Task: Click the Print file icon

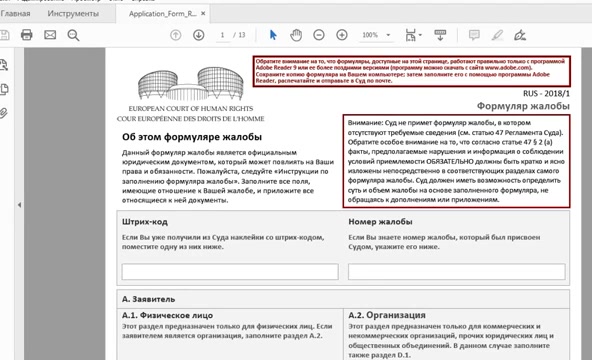Action: click(26, 35)
